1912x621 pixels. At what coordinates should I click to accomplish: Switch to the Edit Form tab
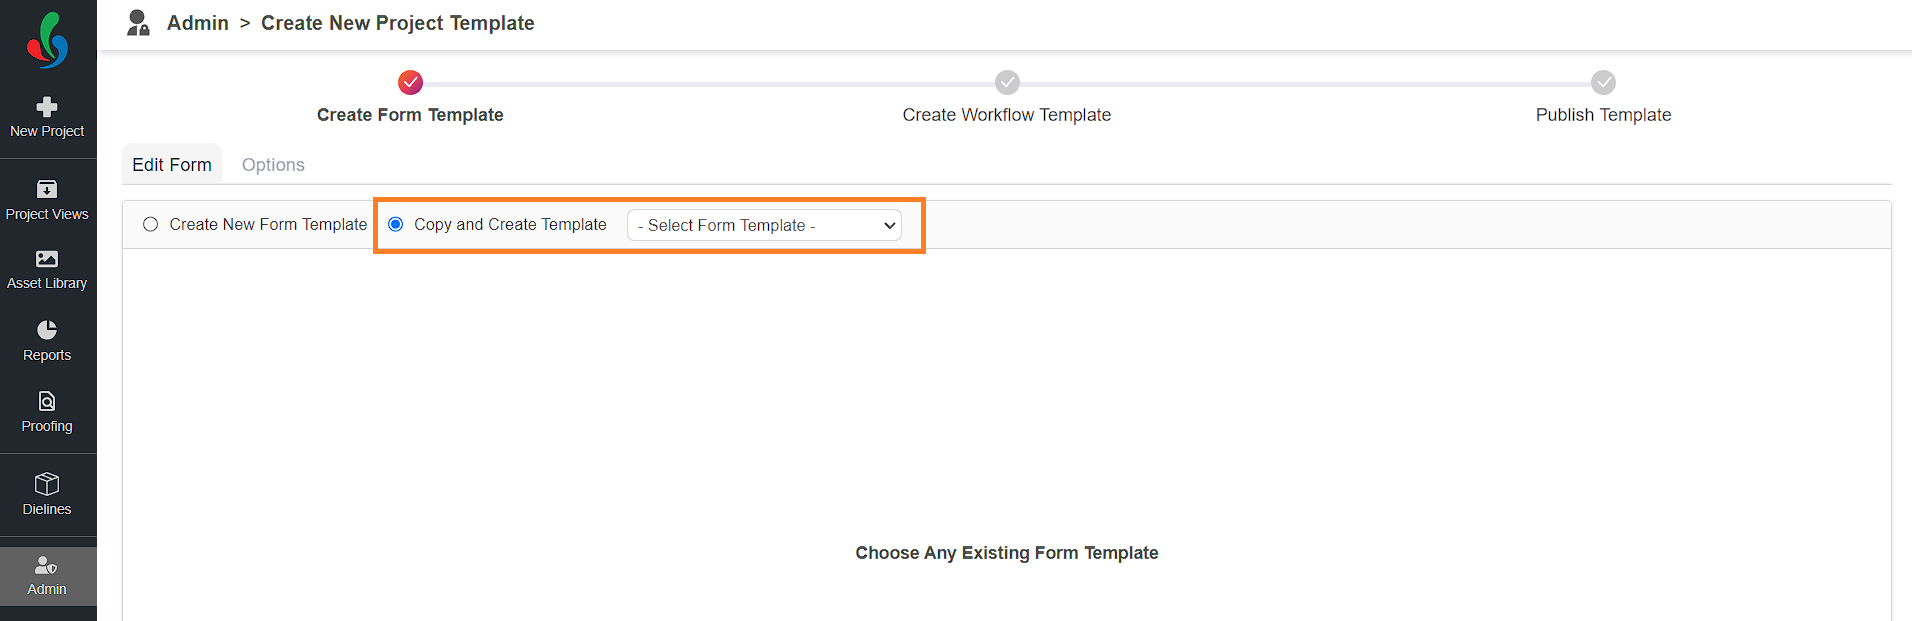tap(172, 165)
